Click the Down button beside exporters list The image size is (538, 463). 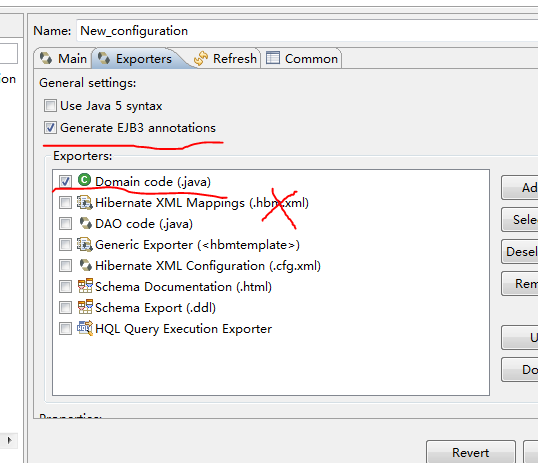click(x=519, y=370)
